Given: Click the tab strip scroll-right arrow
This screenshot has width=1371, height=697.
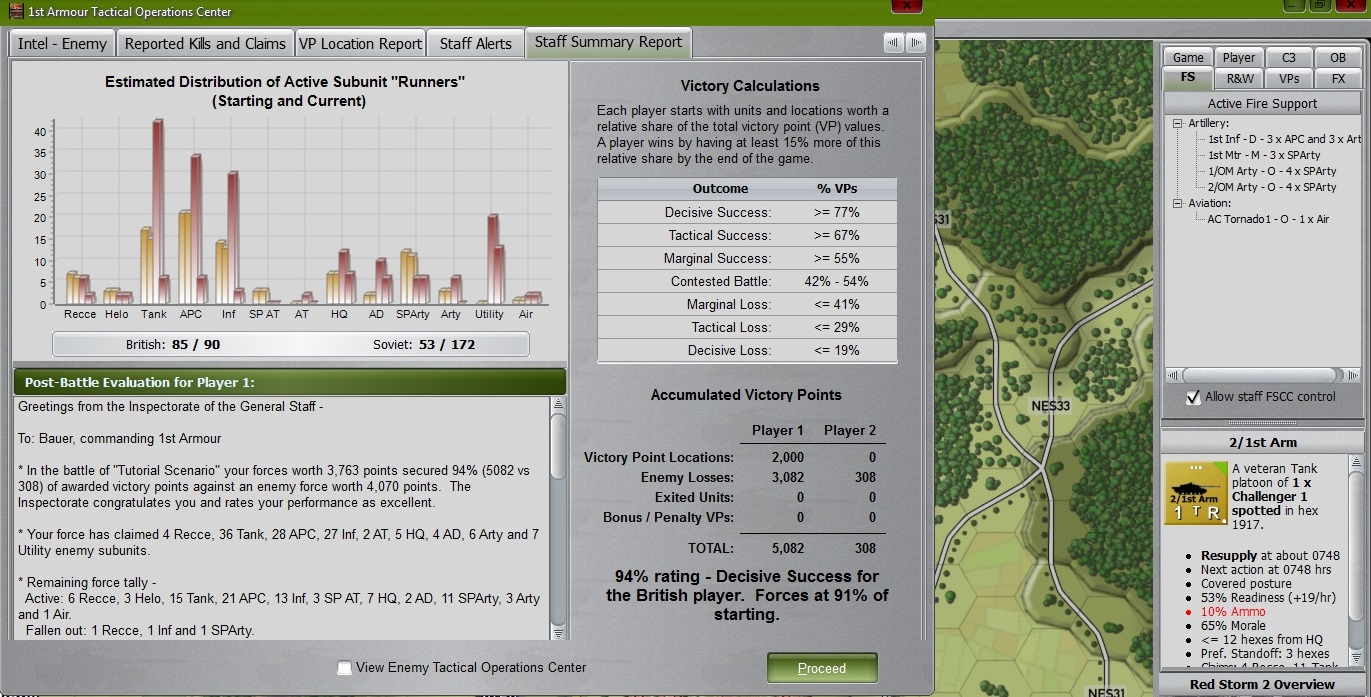Looking at the screenshot, I should pos(915,42).
